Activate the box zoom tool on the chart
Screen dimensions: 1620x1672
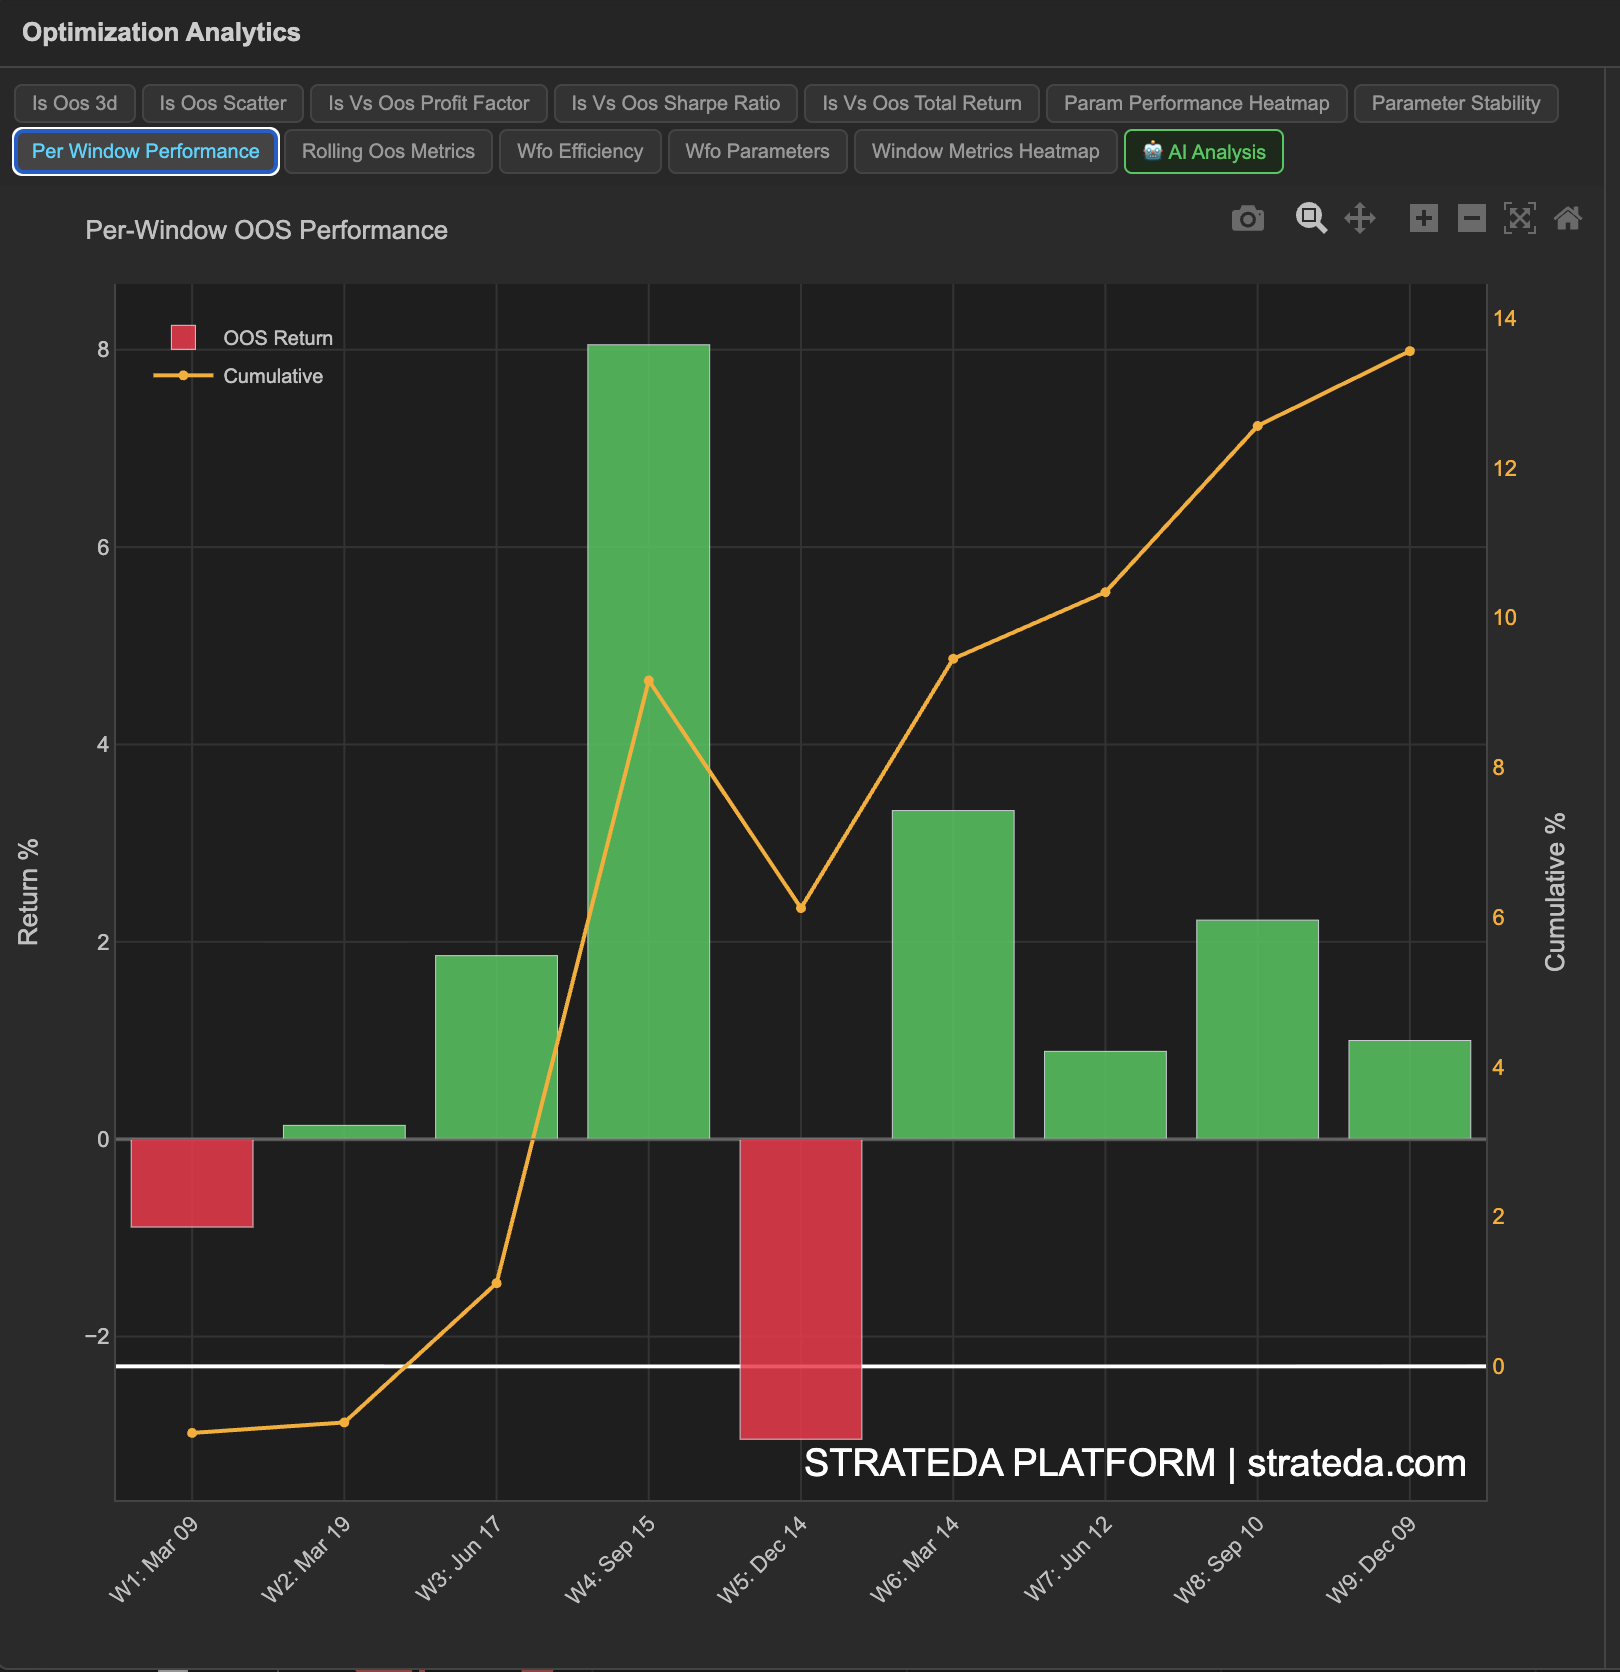point(1311,218)
